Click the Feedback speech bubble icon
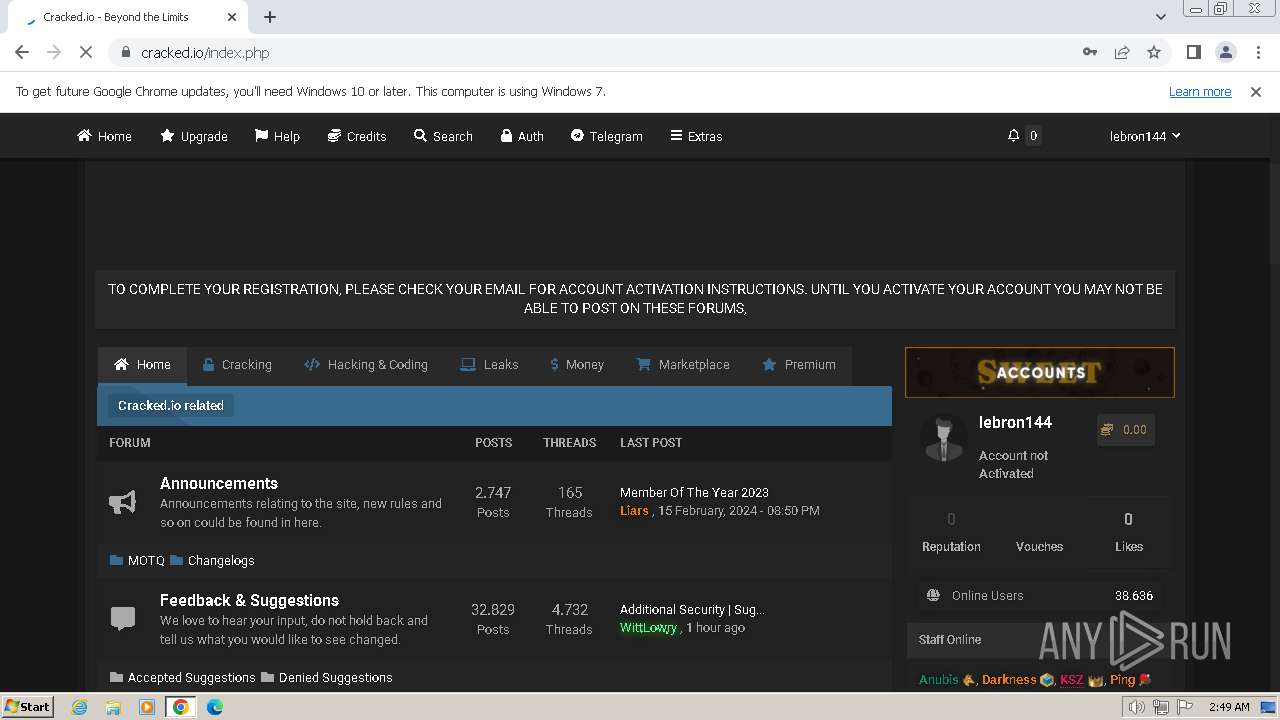This screenshot has height=720, width=1280. coord(123,619)
